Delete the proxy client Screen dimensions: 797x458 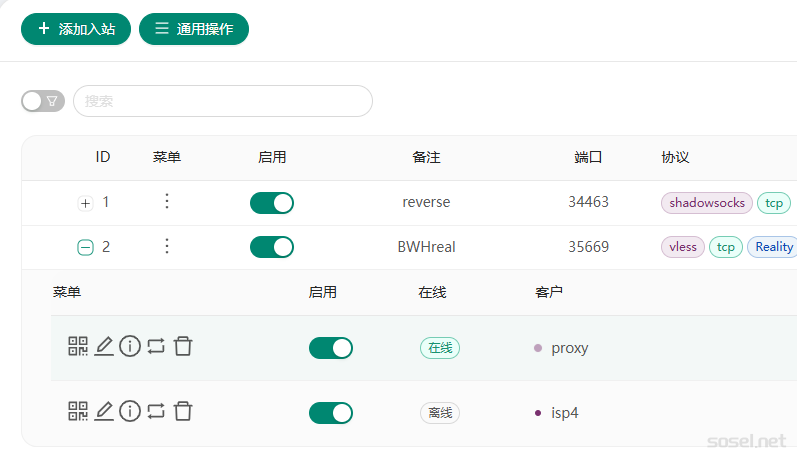point(183,346)
